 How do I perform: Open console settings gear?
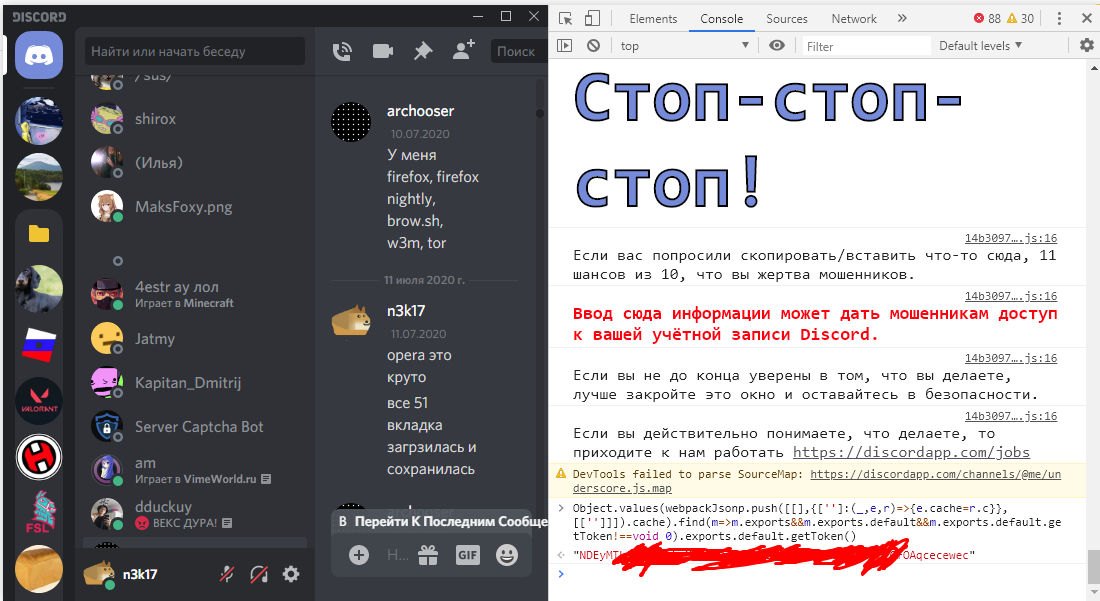1086,46
